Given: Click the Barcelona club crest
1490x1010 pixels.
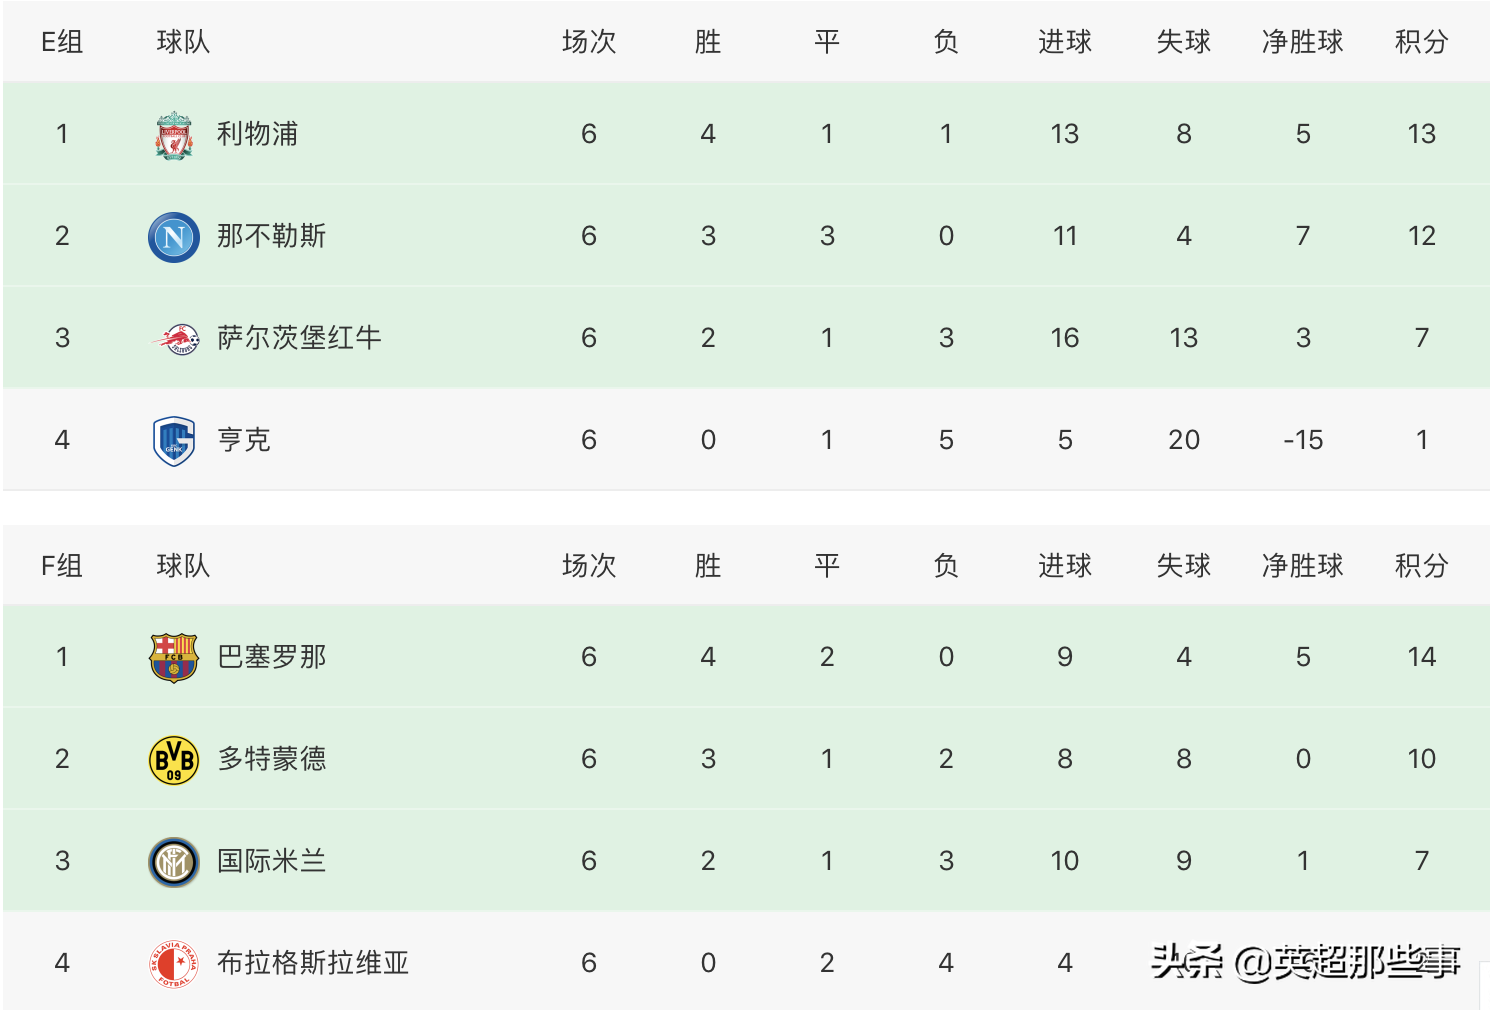Looking at the screenshot, I should pyautogui.click(x=174, y=658).
